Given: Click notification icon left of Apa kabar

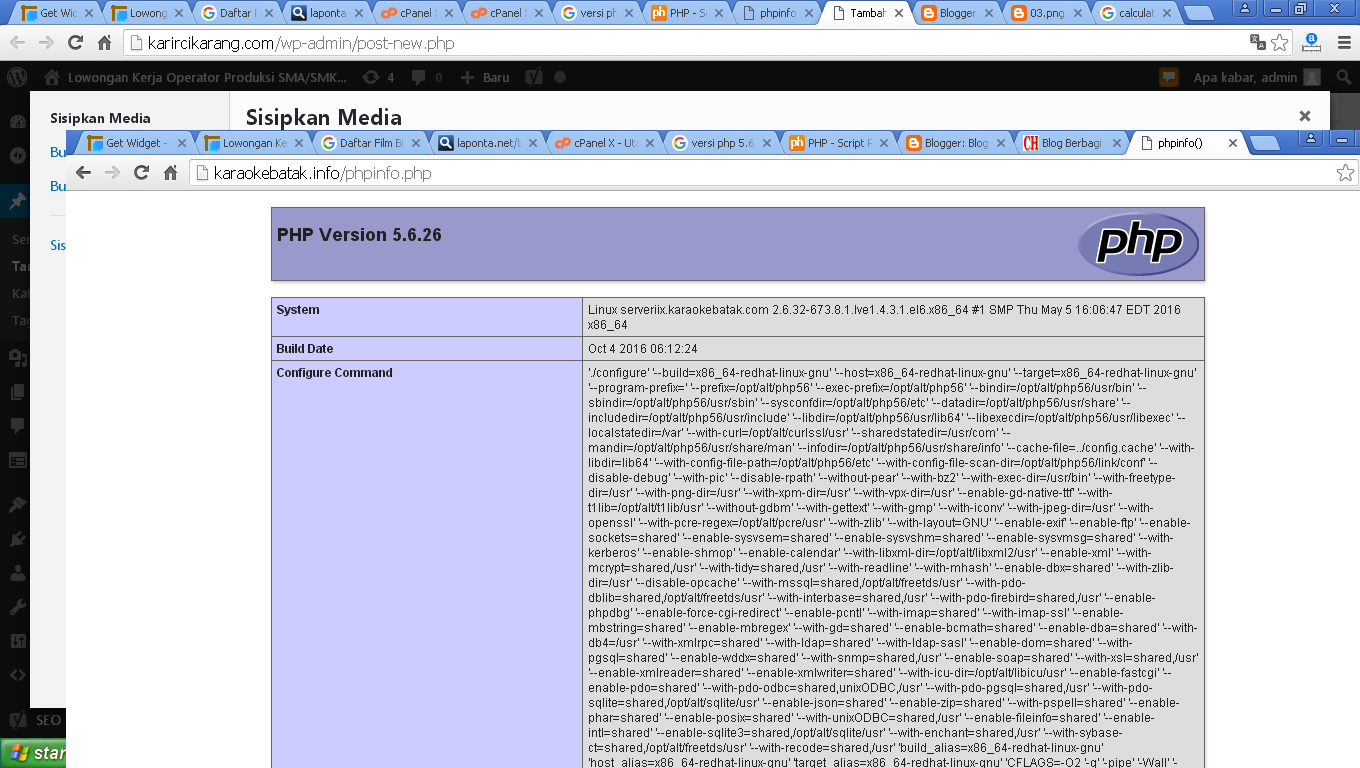Looking at the screenshot, I should (x=1168, y=77).
